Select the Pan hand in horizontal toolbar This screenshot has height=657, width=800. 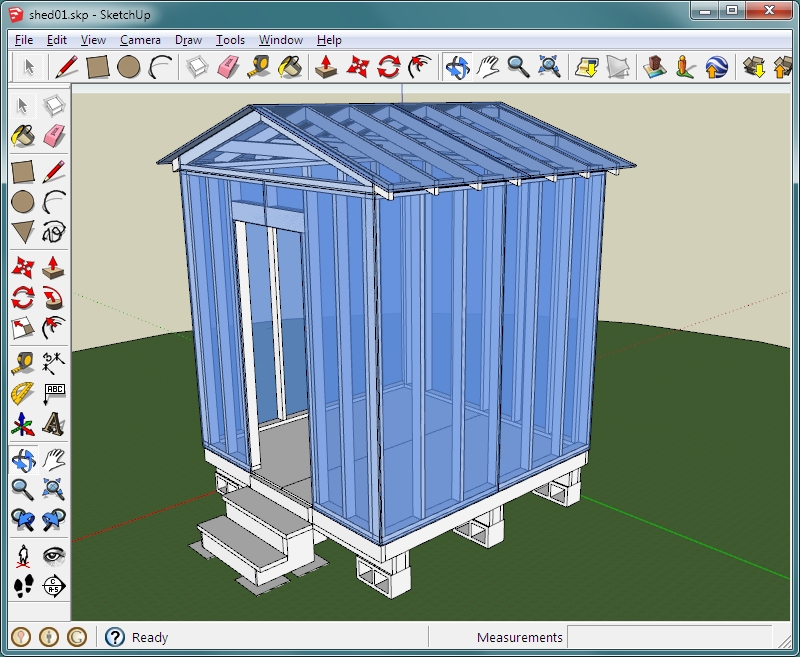pyautogui.click(x=488, y=67)
